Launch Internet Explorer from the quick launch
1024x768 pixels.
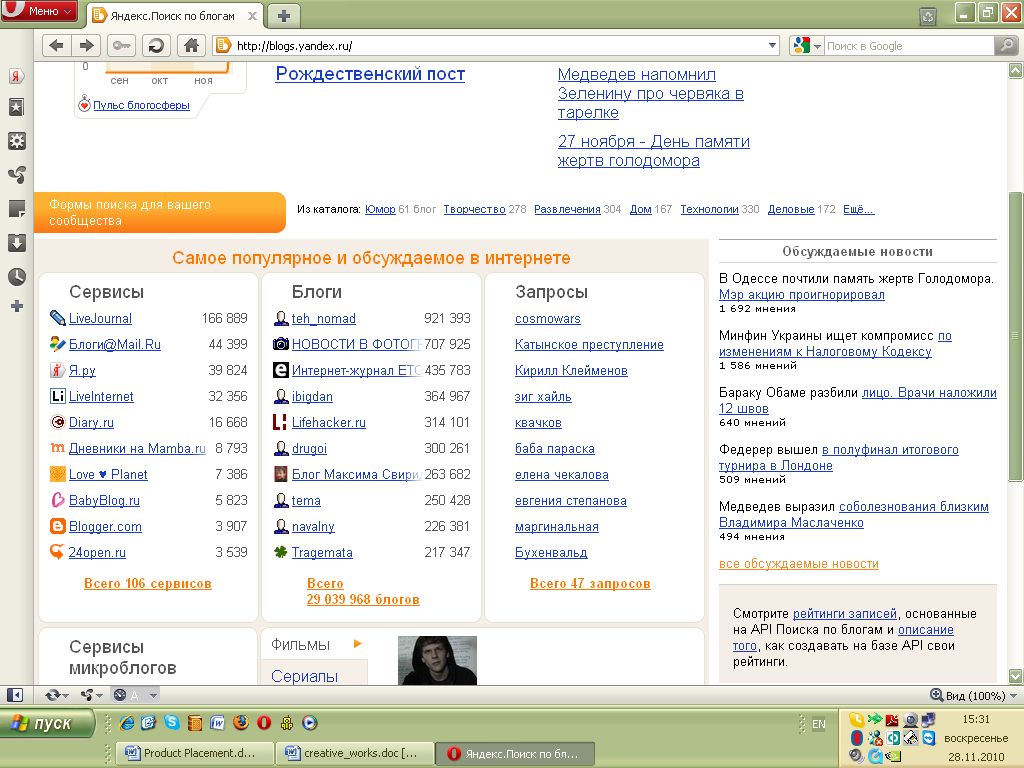pyautogui.click(x=127, y=723)
